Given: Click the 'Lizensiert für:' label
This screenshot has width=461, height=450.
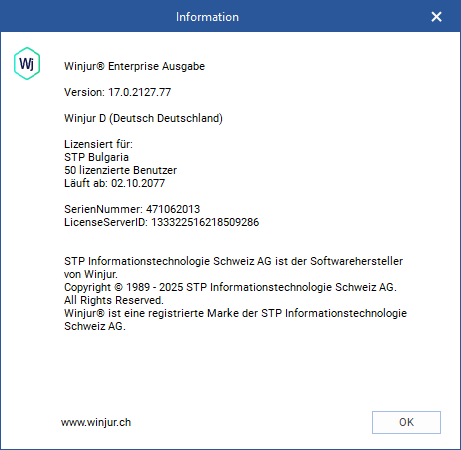Looking at the screenshot, I should 98,144.
